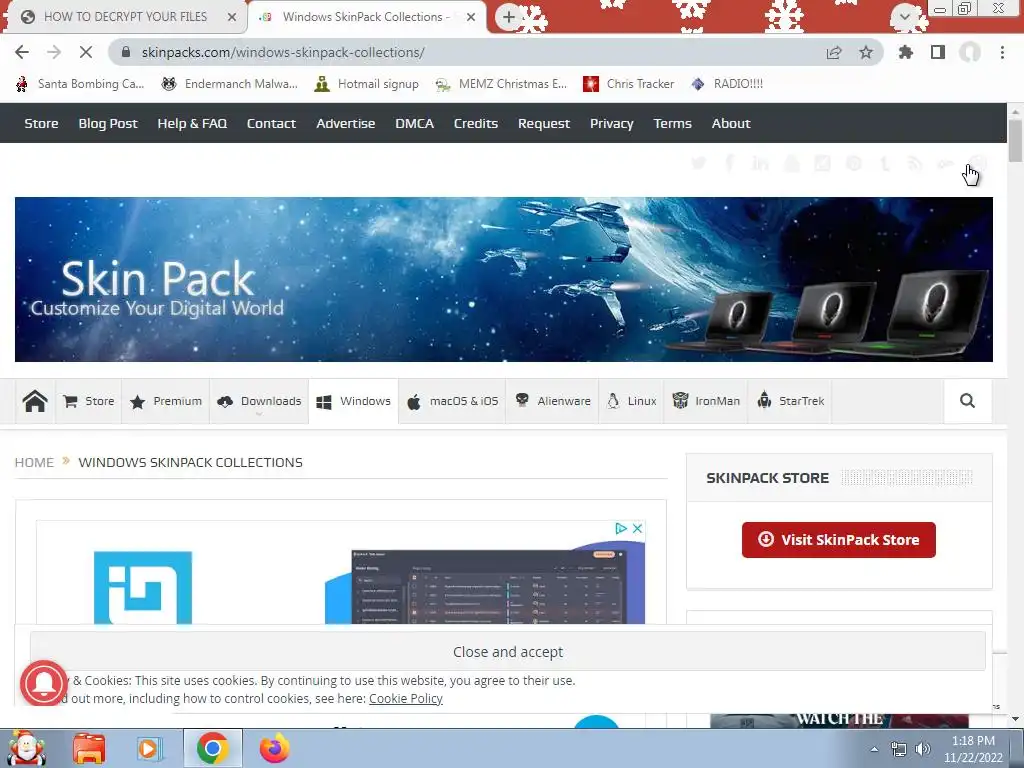Click the network tray icon

coord(899,749)
